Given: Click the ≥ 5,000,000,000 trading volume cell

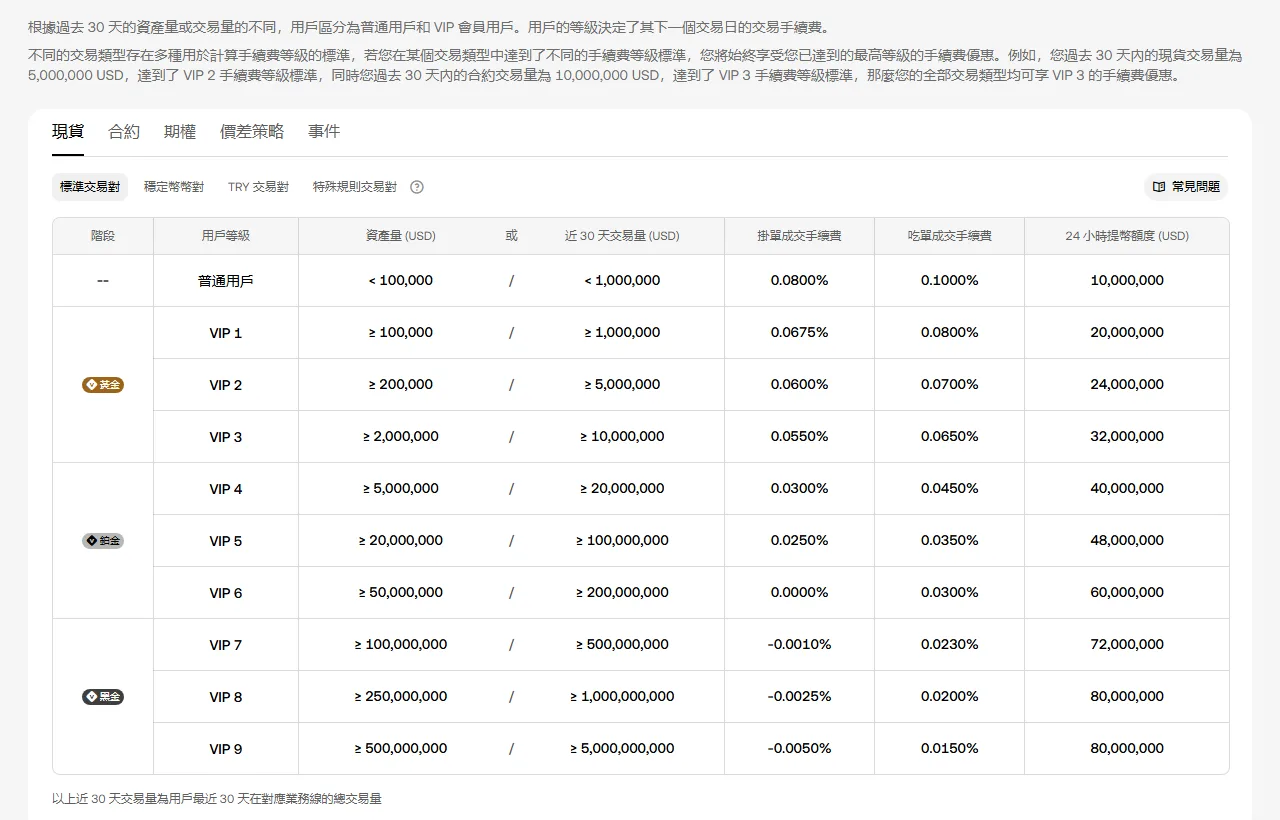Looking at the screenshot, I should tap(622, 749).
